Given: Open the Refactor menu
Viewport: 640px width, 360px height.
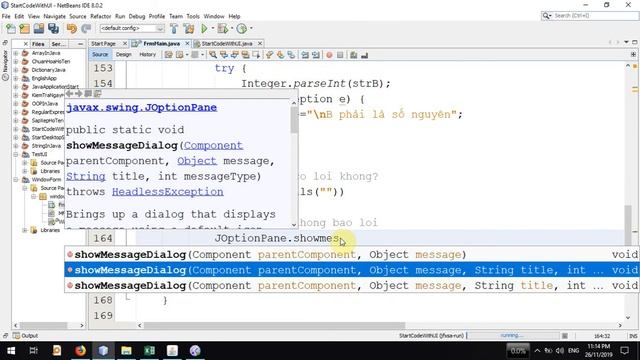Looking at the screenshot, I should click(100, 16).
